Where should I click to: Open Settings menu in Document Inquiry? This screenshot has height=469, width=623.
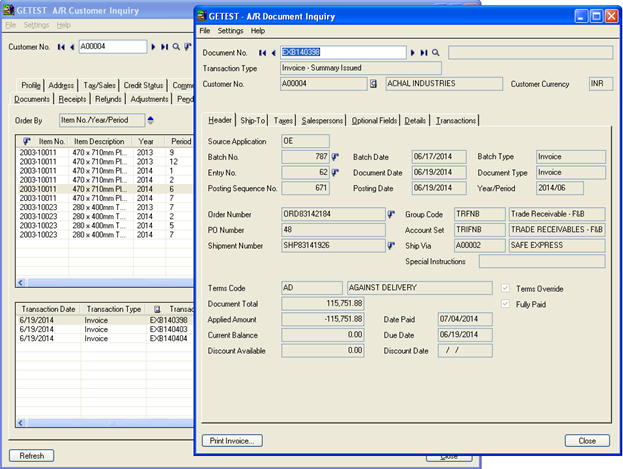230,31
